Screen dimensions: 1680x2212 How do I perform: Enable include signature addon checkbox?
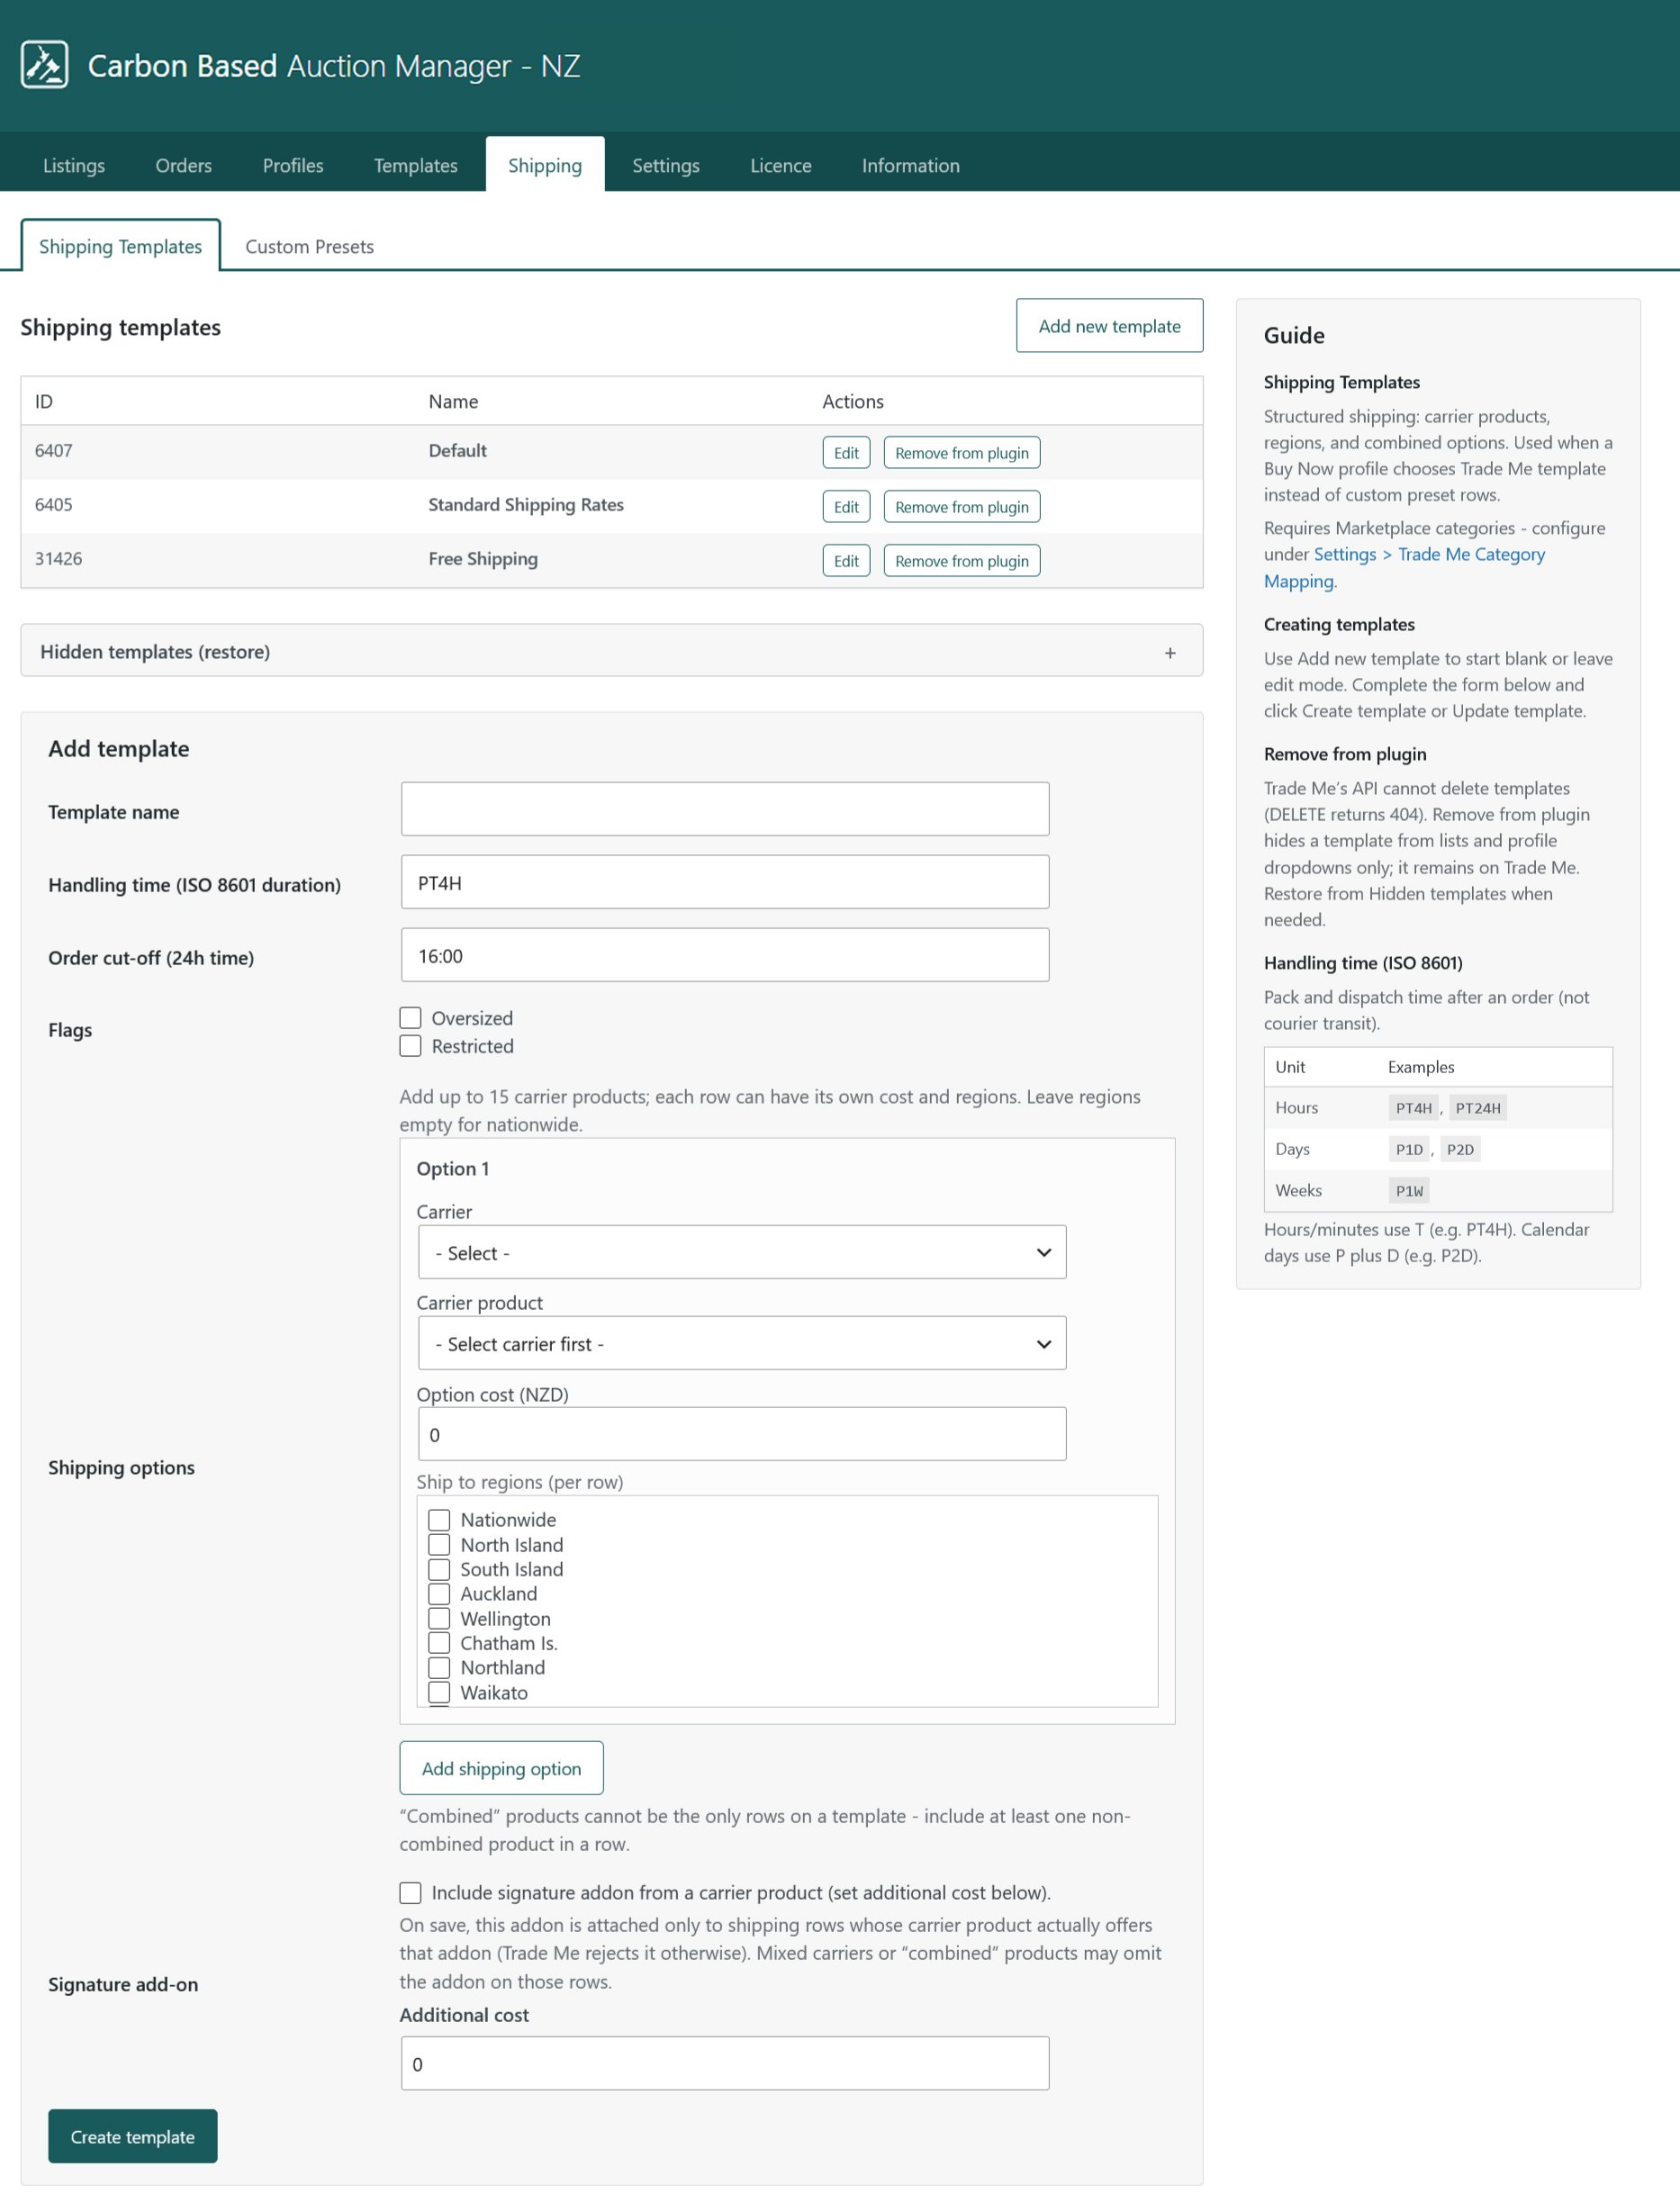pos(410,1893)
